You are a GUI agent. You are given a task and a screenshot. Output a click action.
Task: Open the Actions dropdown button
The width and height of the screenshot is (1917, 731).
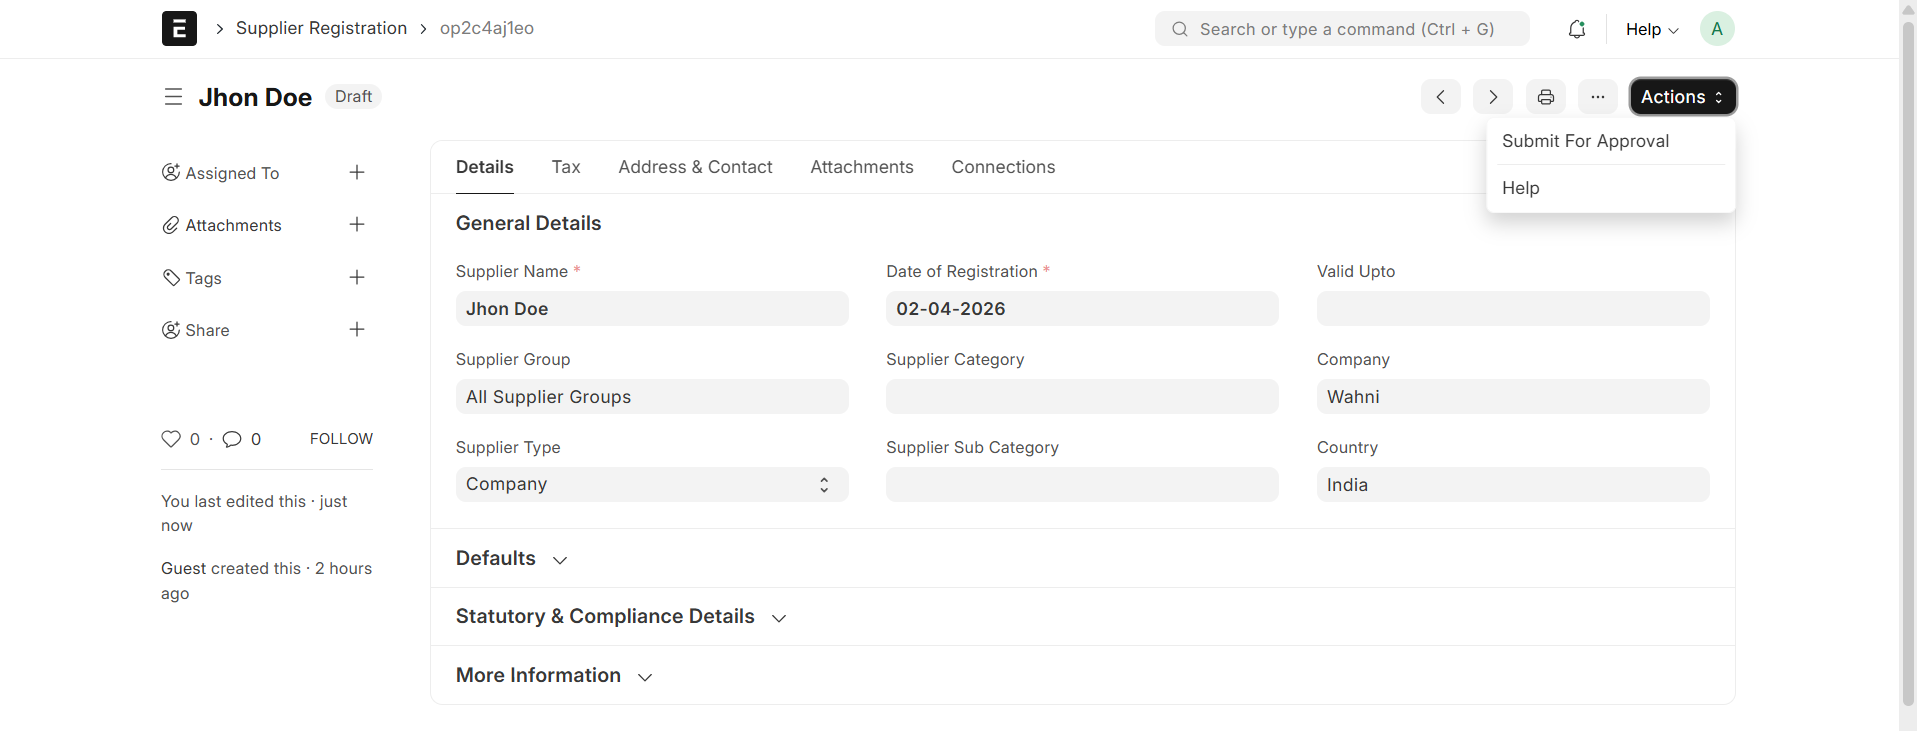pyautogui.click(x=1683, y=97)
